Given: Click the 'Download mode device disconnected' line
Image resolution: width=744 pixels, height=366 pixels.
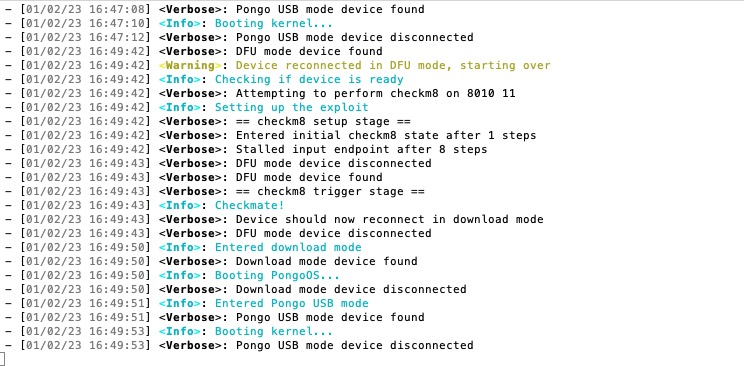Looking at the screenshot, I should point(351,289).
